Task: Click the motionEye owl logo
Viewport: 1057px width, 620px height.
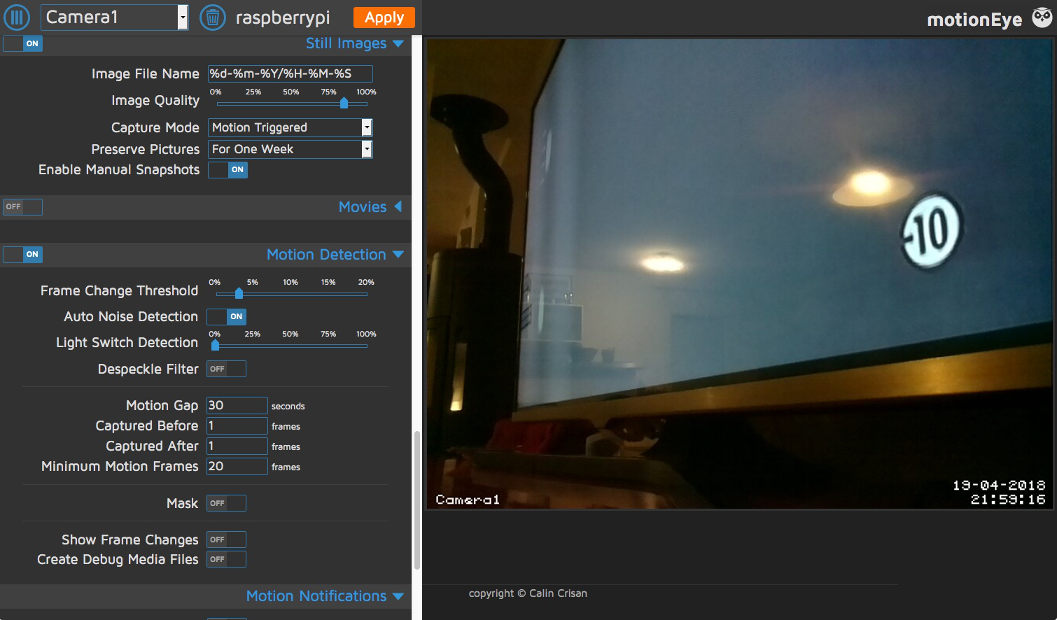Action: pyautogui.click(x=1041, y=17)
